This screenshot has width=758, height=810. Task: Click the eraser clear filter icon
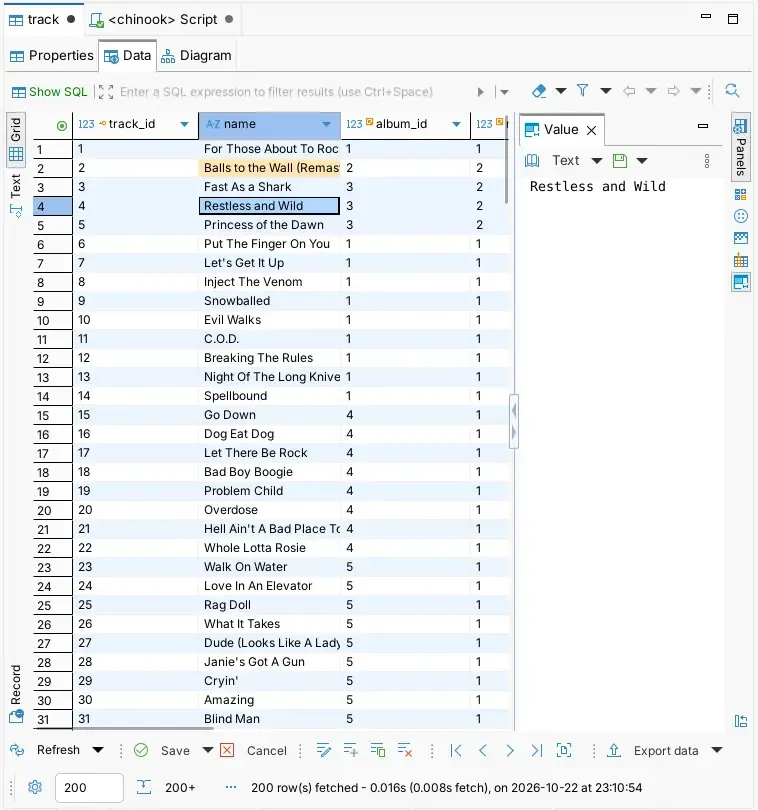coord(539,91)
